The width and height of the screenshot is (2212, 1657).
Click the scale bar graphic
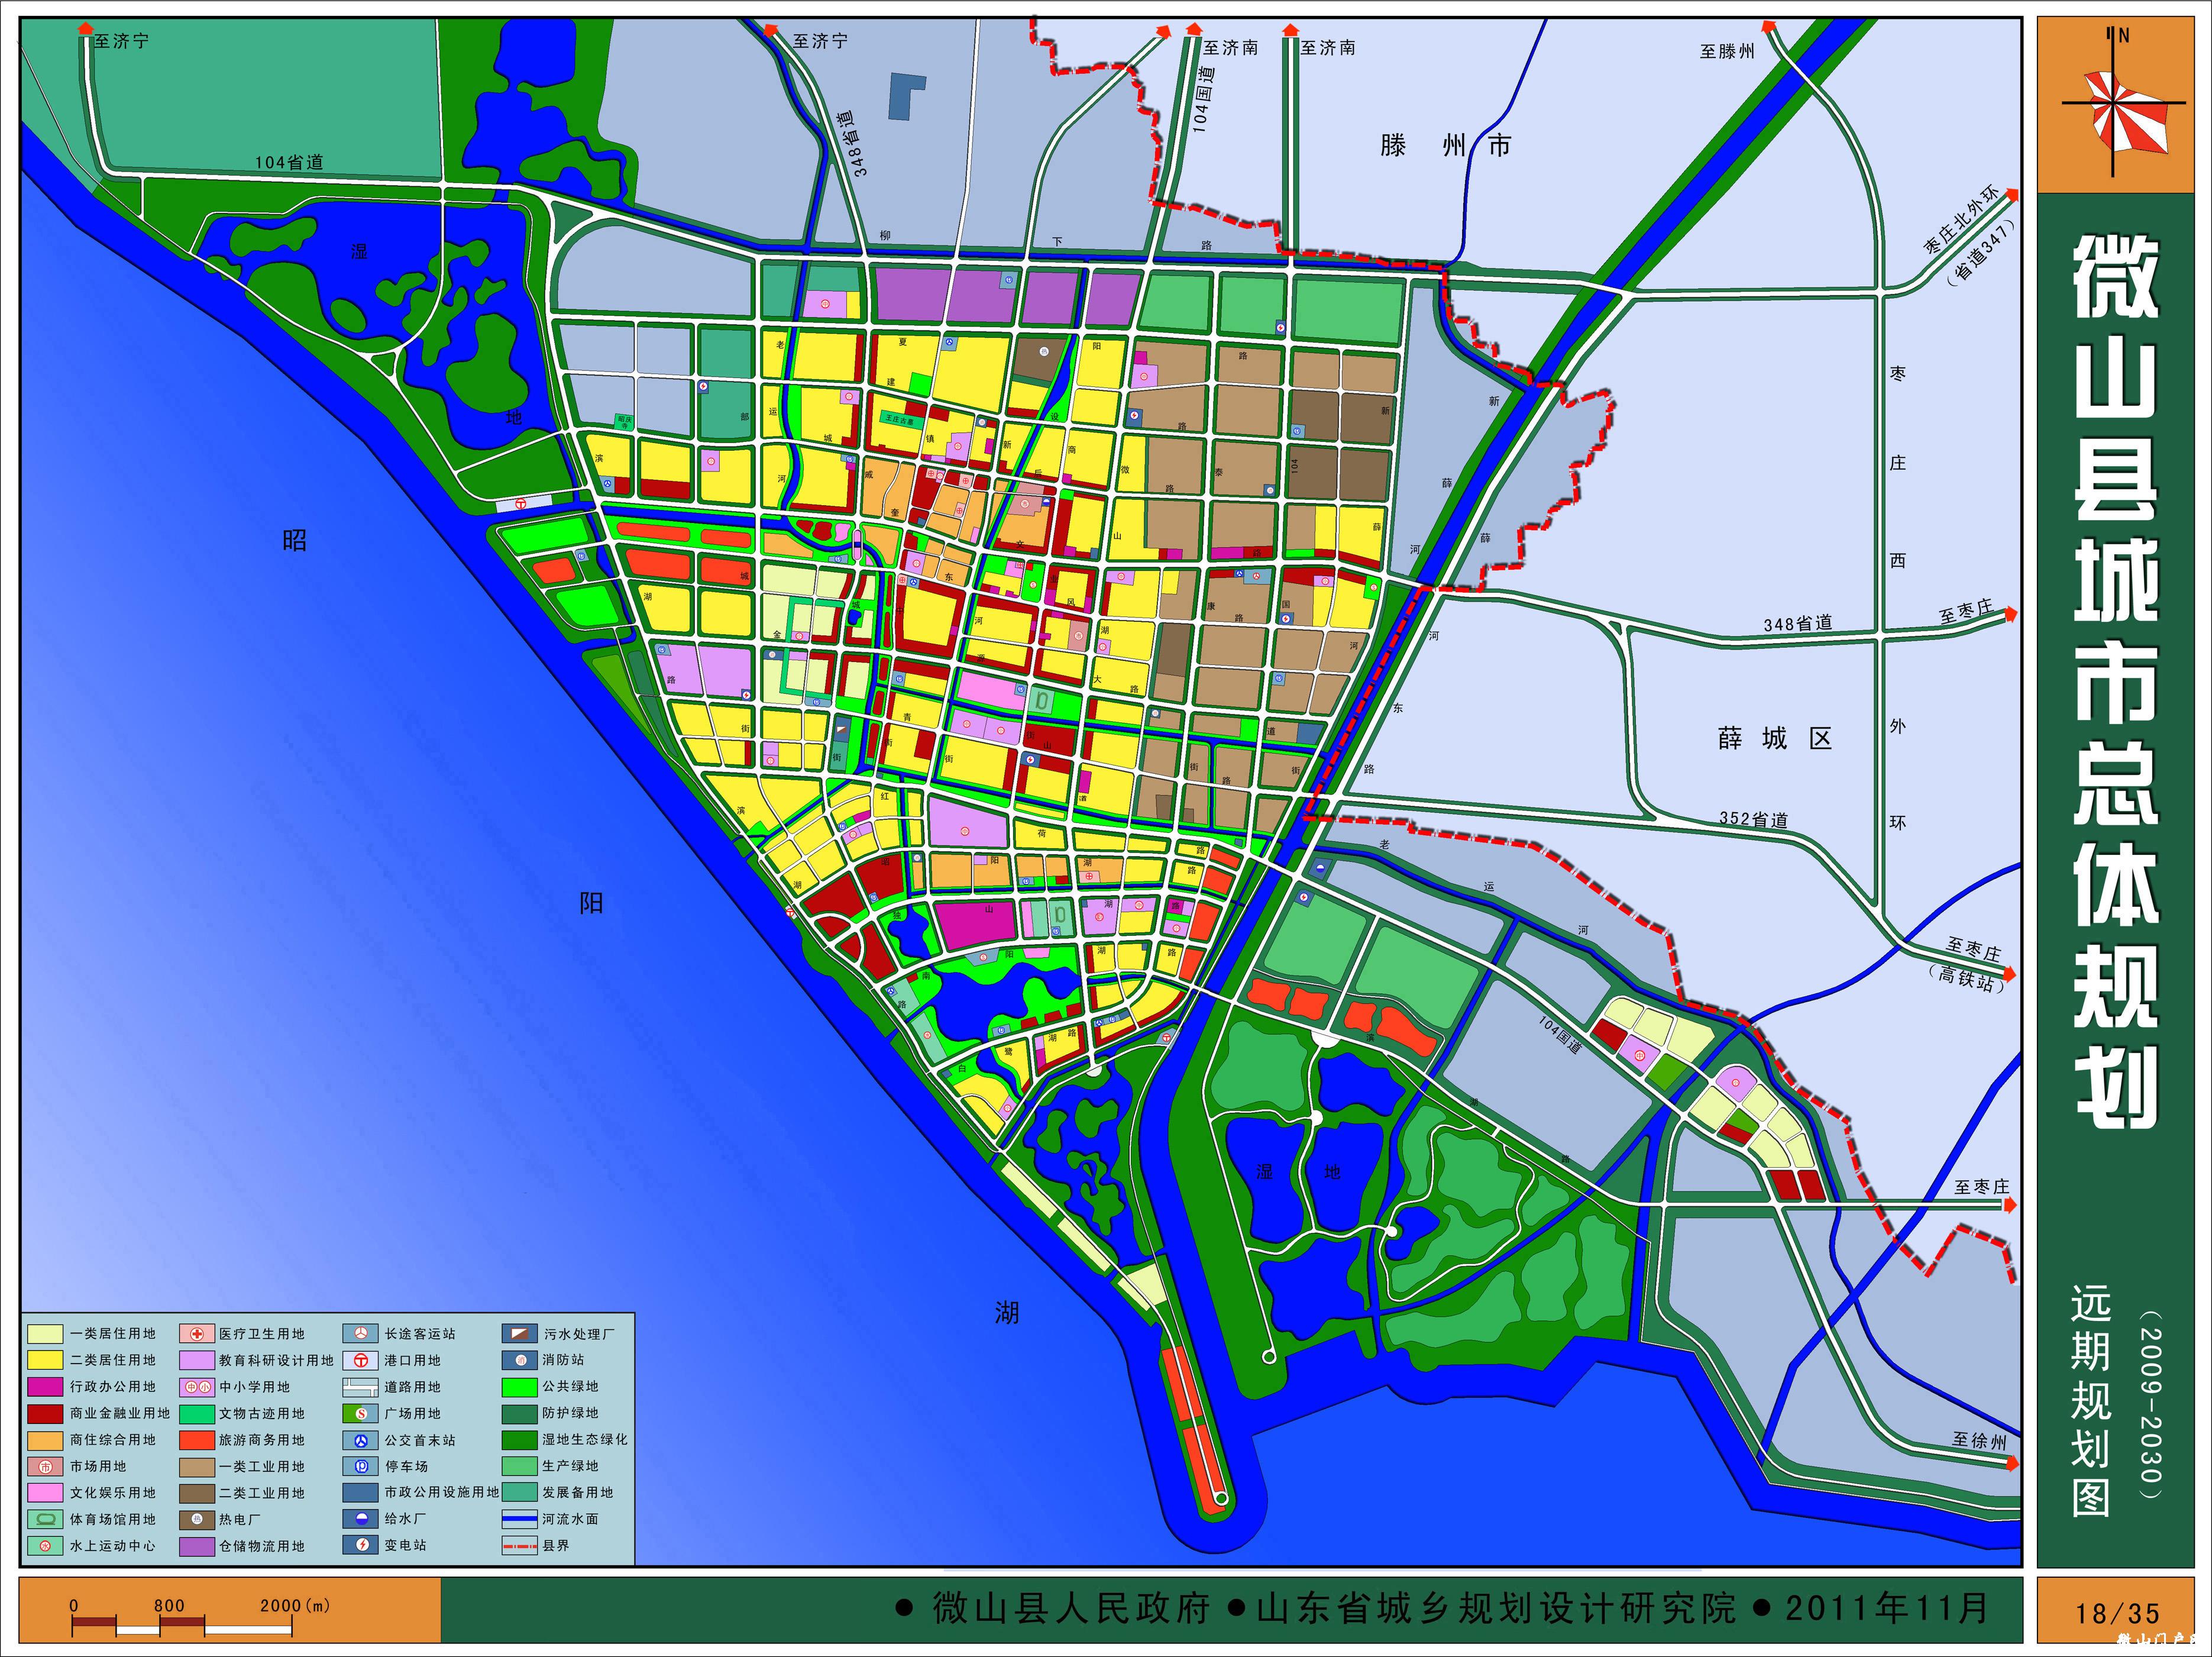click(x=182, y=1627)
